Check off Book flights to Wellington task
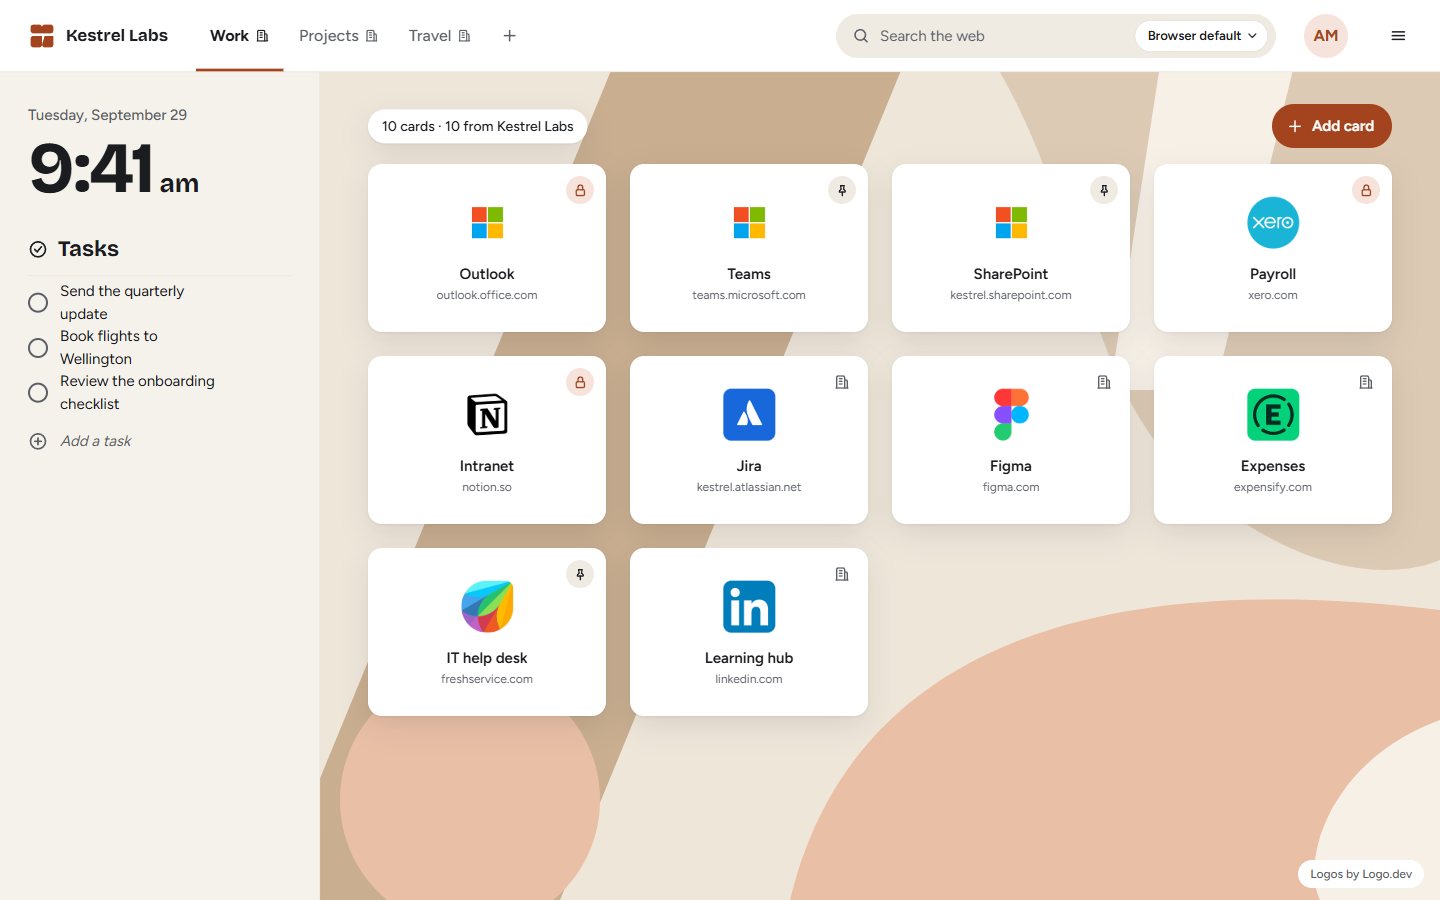The height and width of the screenshot is (900, 1440). tap(38, 347)
